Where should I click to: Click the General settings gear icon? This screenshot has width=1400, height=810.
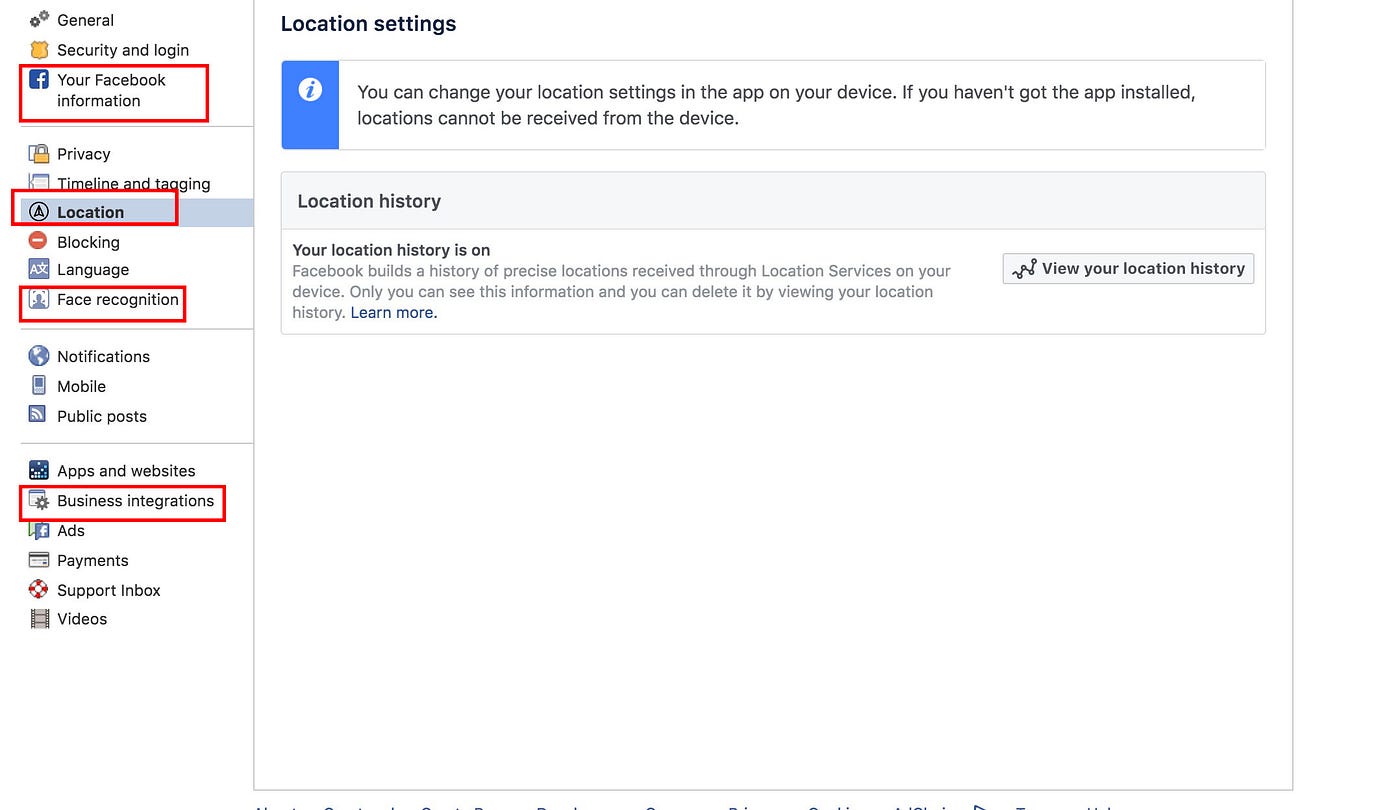[x=37, y=18]
